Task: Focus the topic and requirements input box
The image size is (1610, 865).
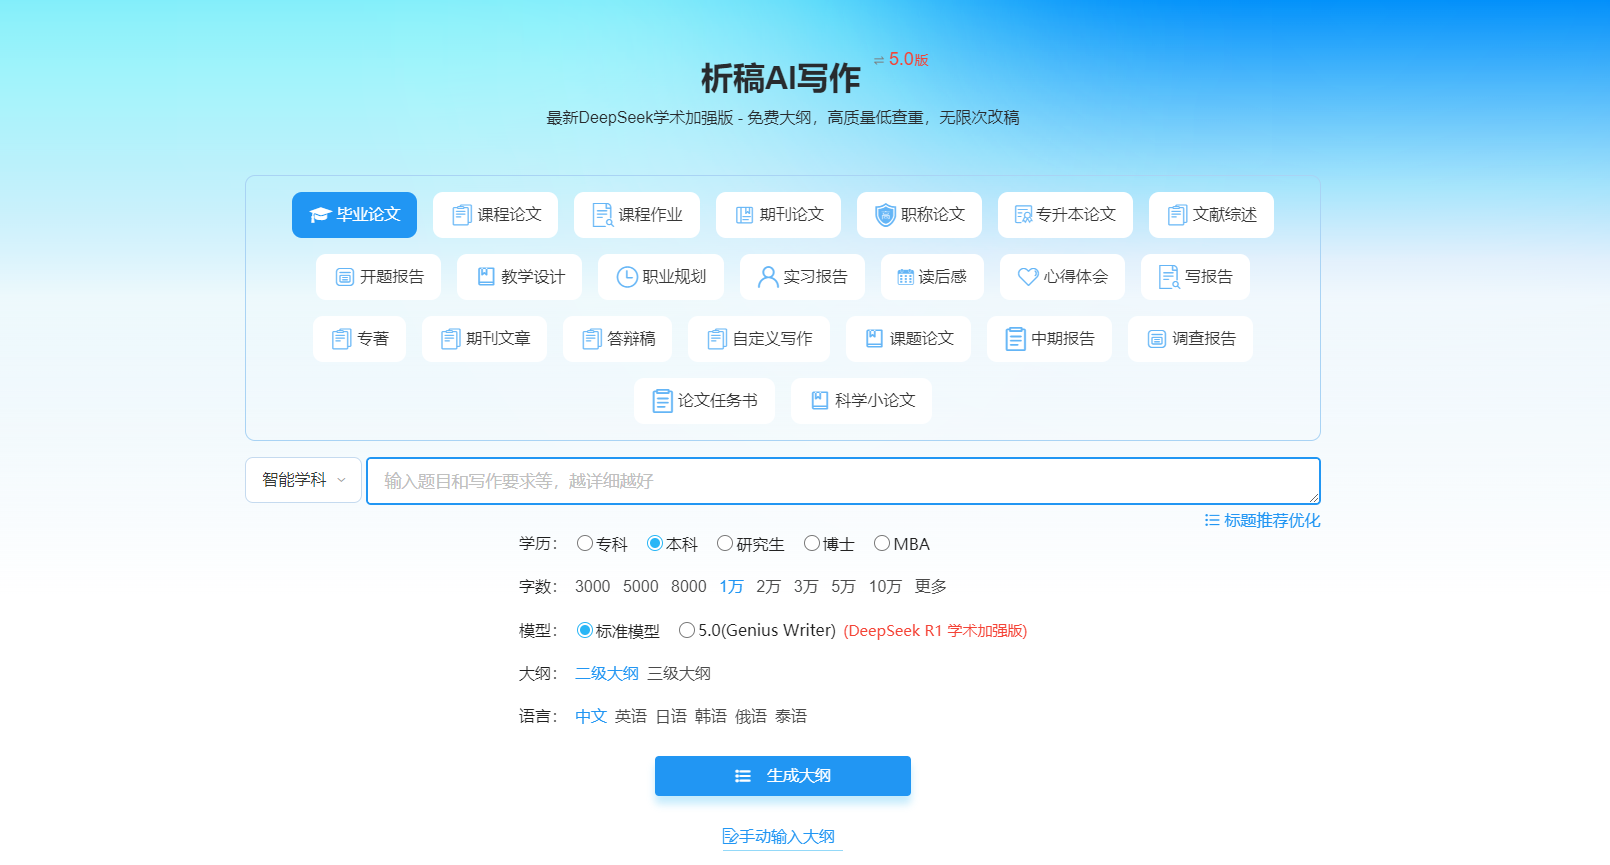Action: click(842, 481)
